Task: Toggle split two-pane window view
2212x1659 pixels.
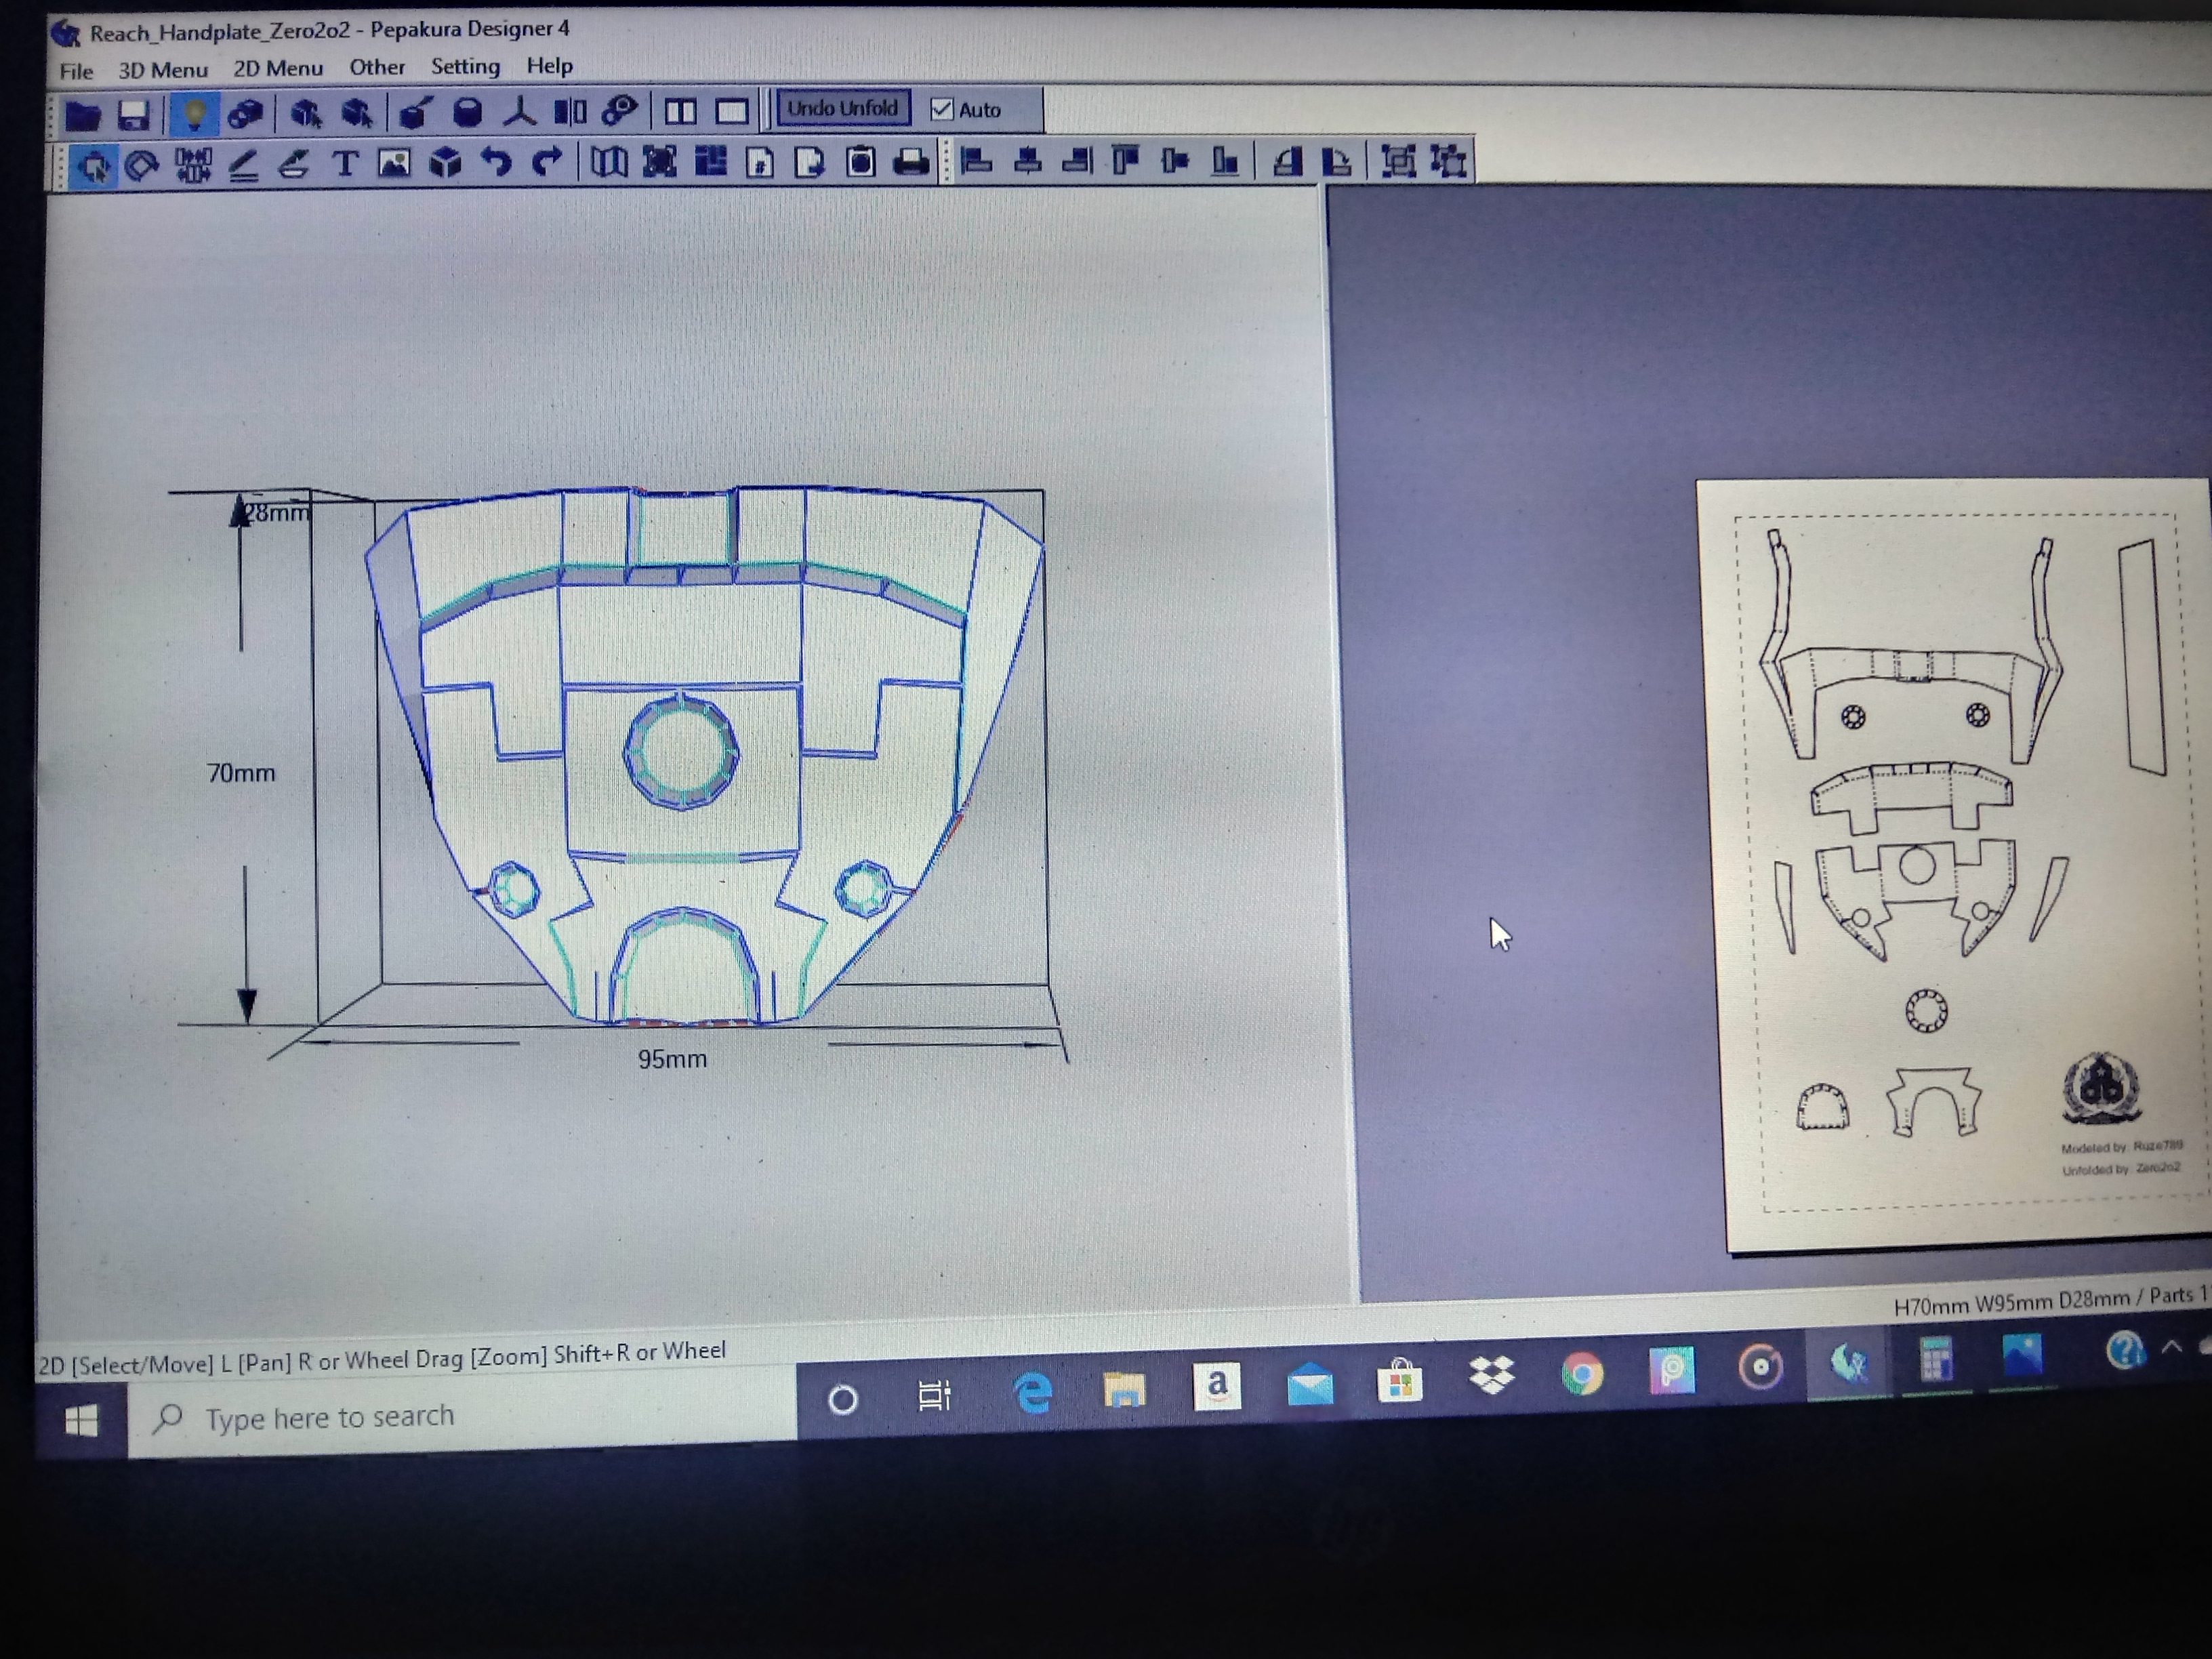Action: (680, 111)
